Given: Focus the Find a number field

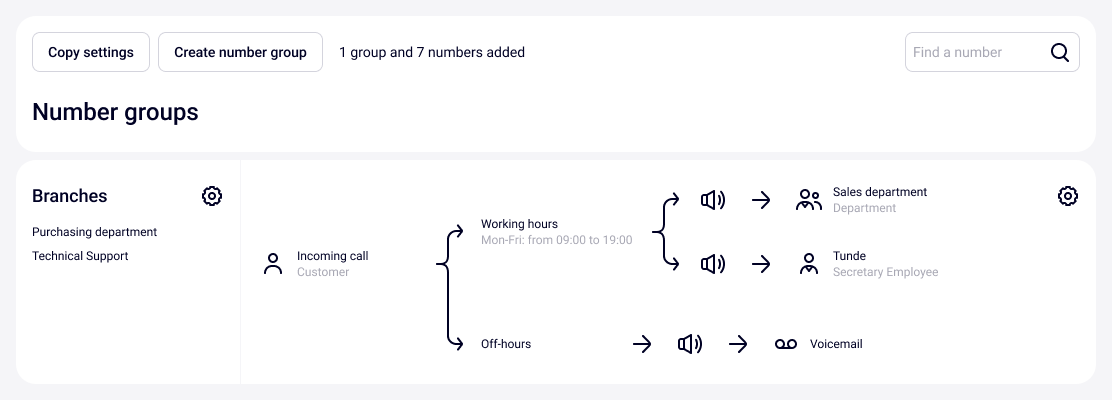Looking at the screenshot, I should pos(975,53).
